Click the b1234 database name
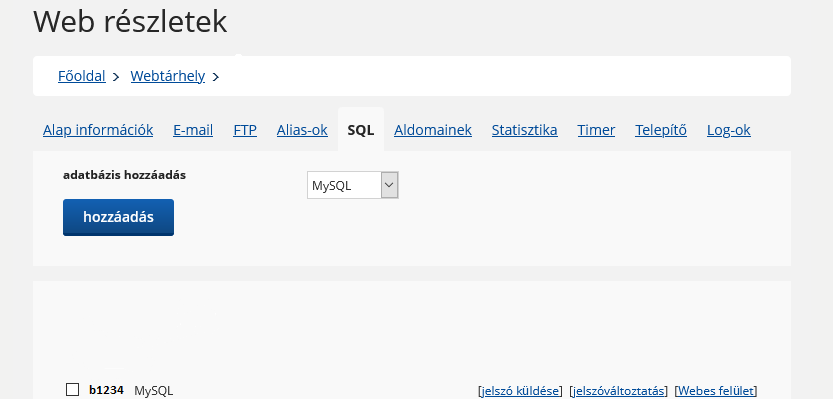The width and height of the screenshot is (835, 399). point(106,390)
